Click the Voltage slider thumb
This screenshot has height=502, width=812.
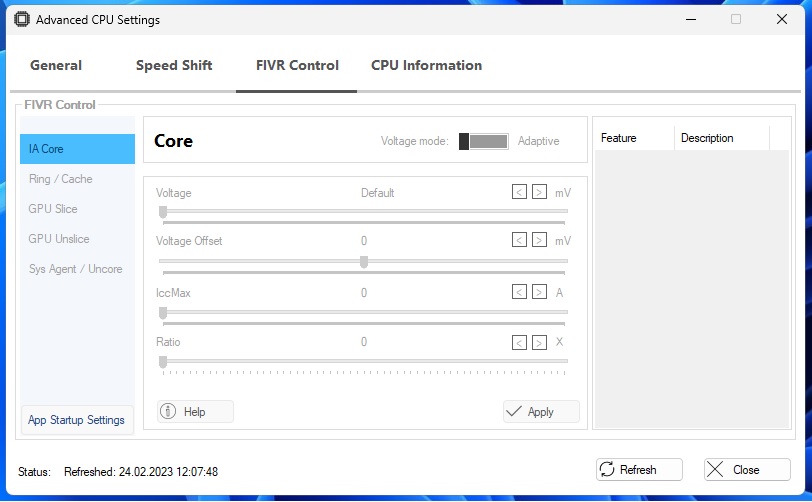pyautogui.click(x=163, y=211)
